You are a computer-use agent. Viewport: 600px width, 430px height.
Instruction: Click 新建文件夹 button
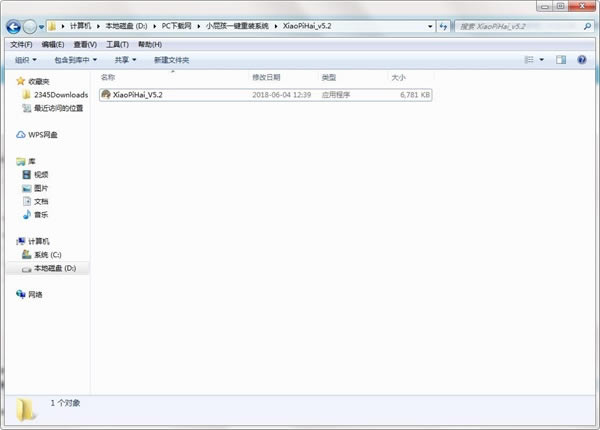click(171, 60)
